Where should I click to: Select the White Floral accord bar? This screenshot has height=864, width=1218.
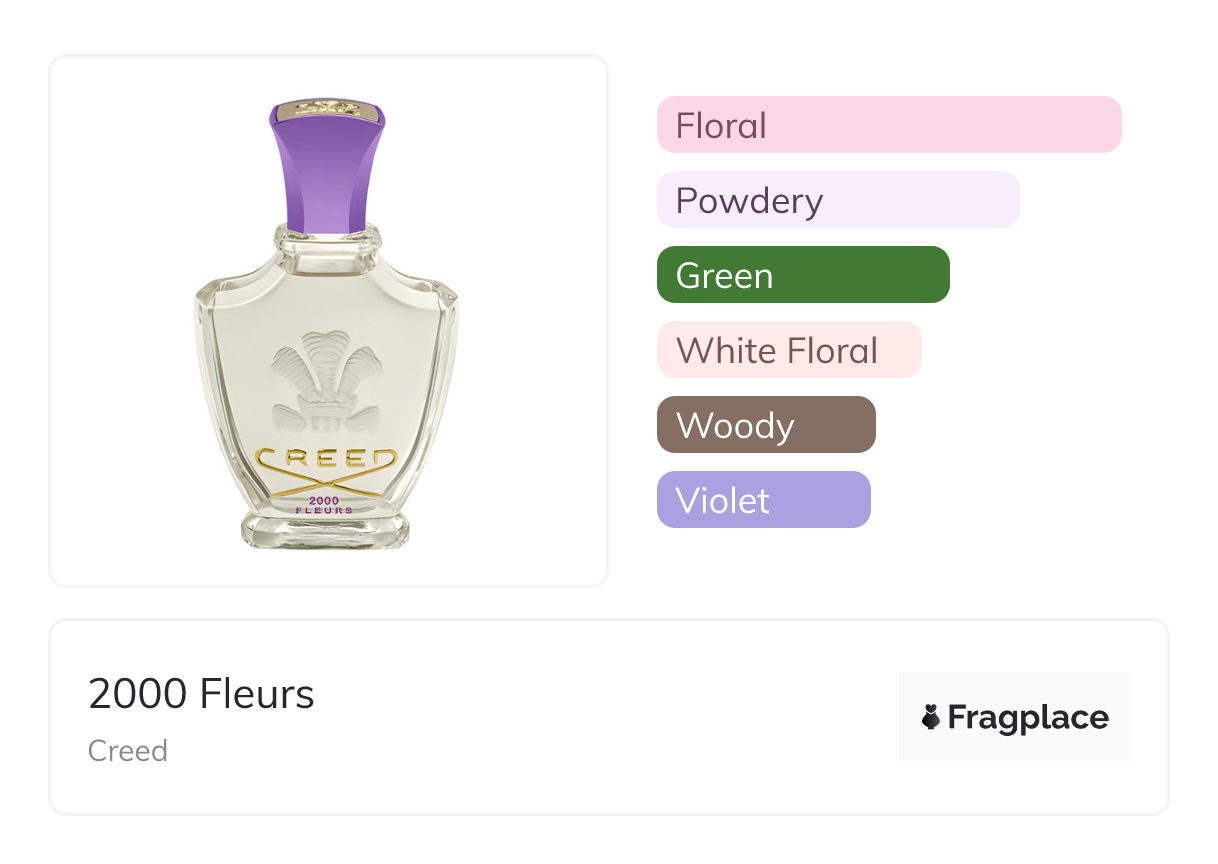coord(788,350)
